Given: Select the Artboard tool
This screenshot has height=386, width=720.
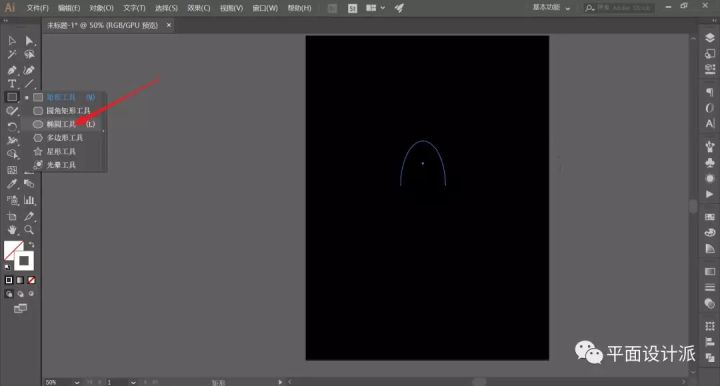Looking at the screenshot, I should (12, 216).
